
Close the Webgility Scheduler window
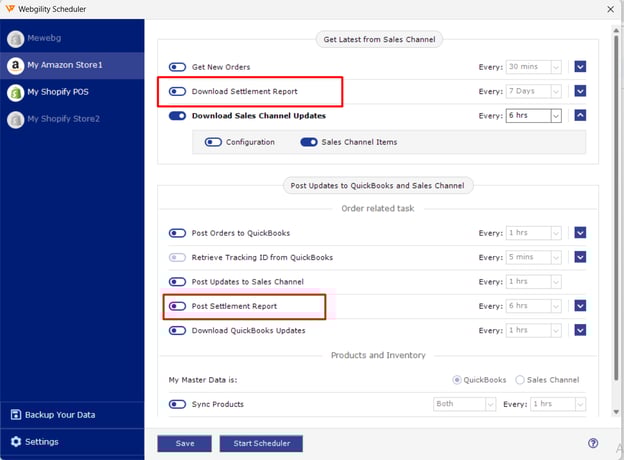tap(610, 9)
